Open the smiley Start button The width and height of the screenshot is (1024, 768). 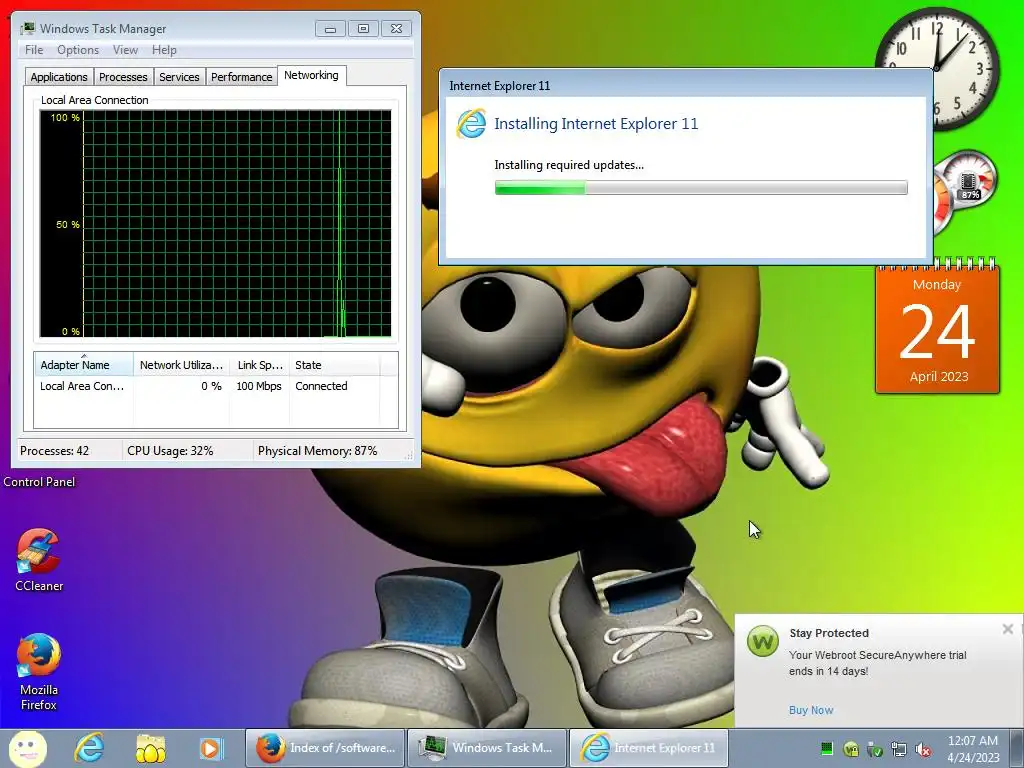27,748
